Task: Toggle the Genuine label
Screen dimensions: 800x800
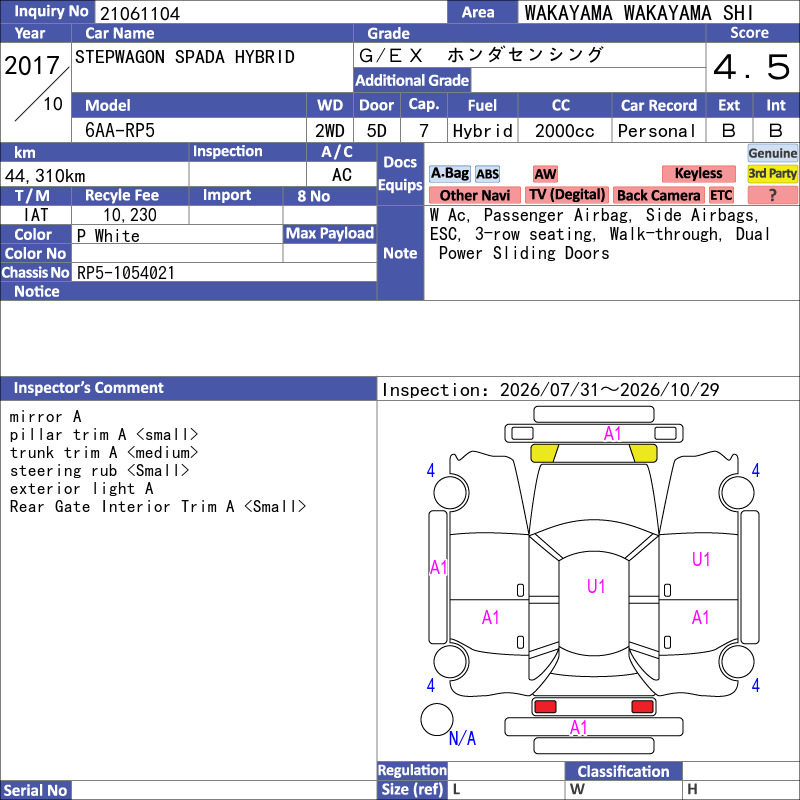Action: (772, 153)
